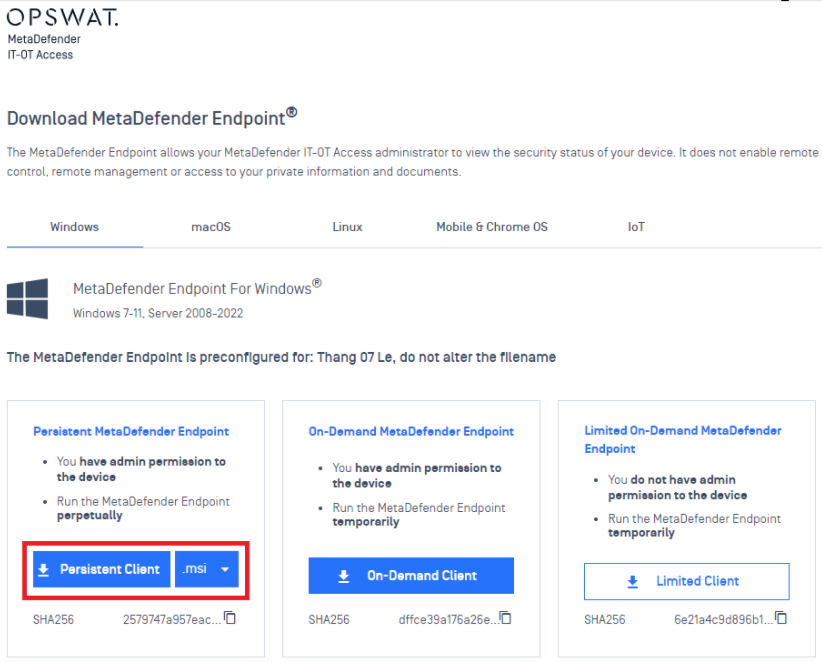Click the Download MetaDefender Endpoint heading

[152, 117]
